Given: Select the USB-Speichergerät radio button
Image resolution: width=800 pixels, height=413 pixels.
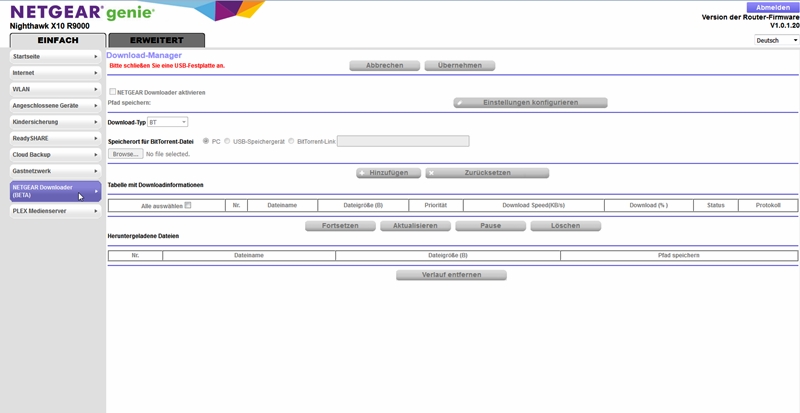Looking at the screenshot, I should [227, 141].
